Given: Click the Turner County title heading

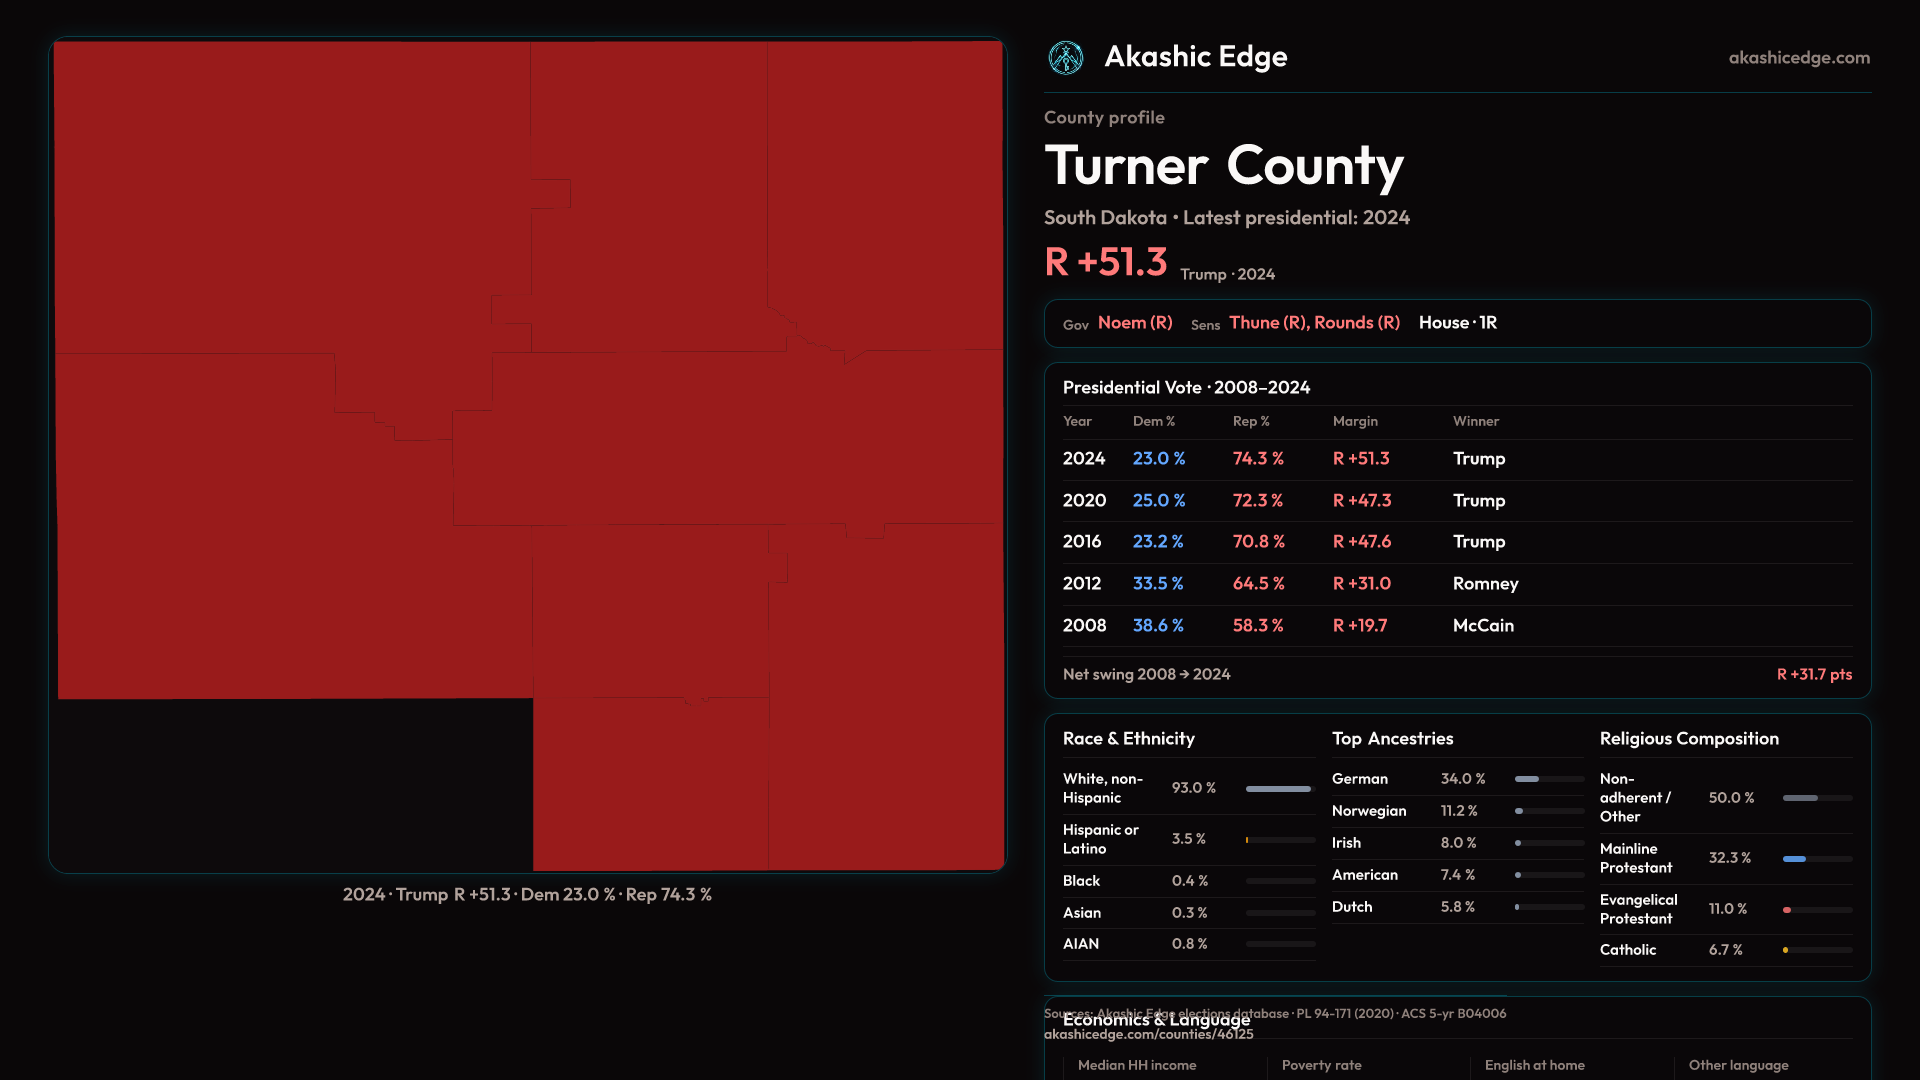Looking at the screenshot, I should click(1223, 166).
